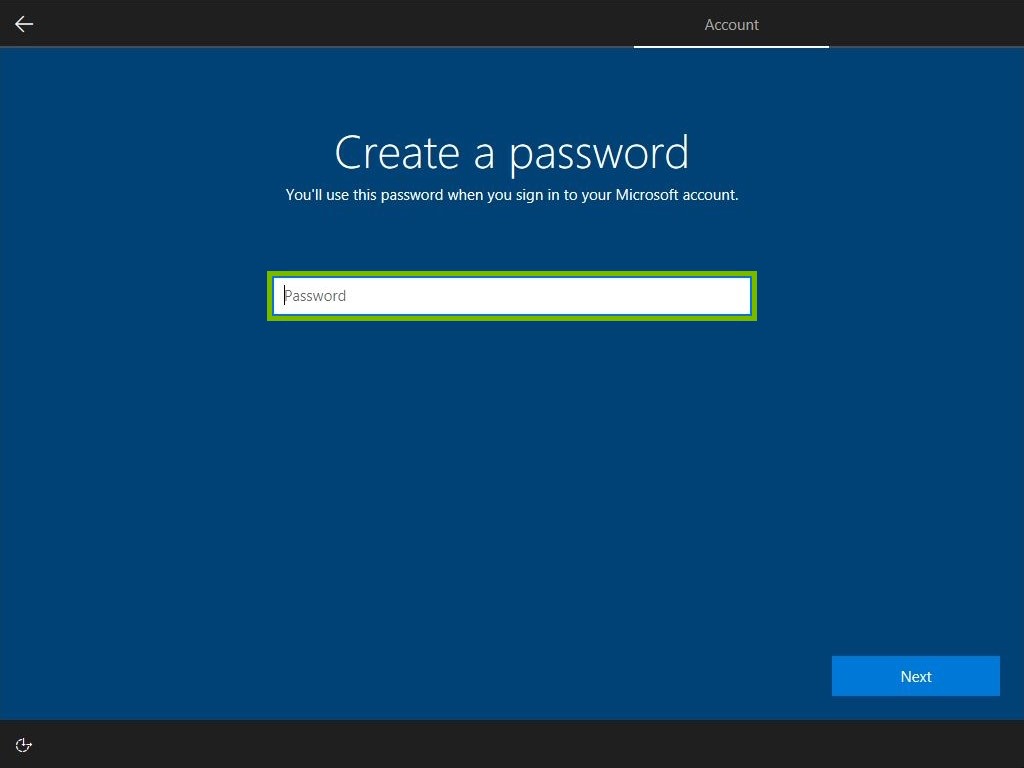Select the Microsoft account description text

click(x=512, y=195)
